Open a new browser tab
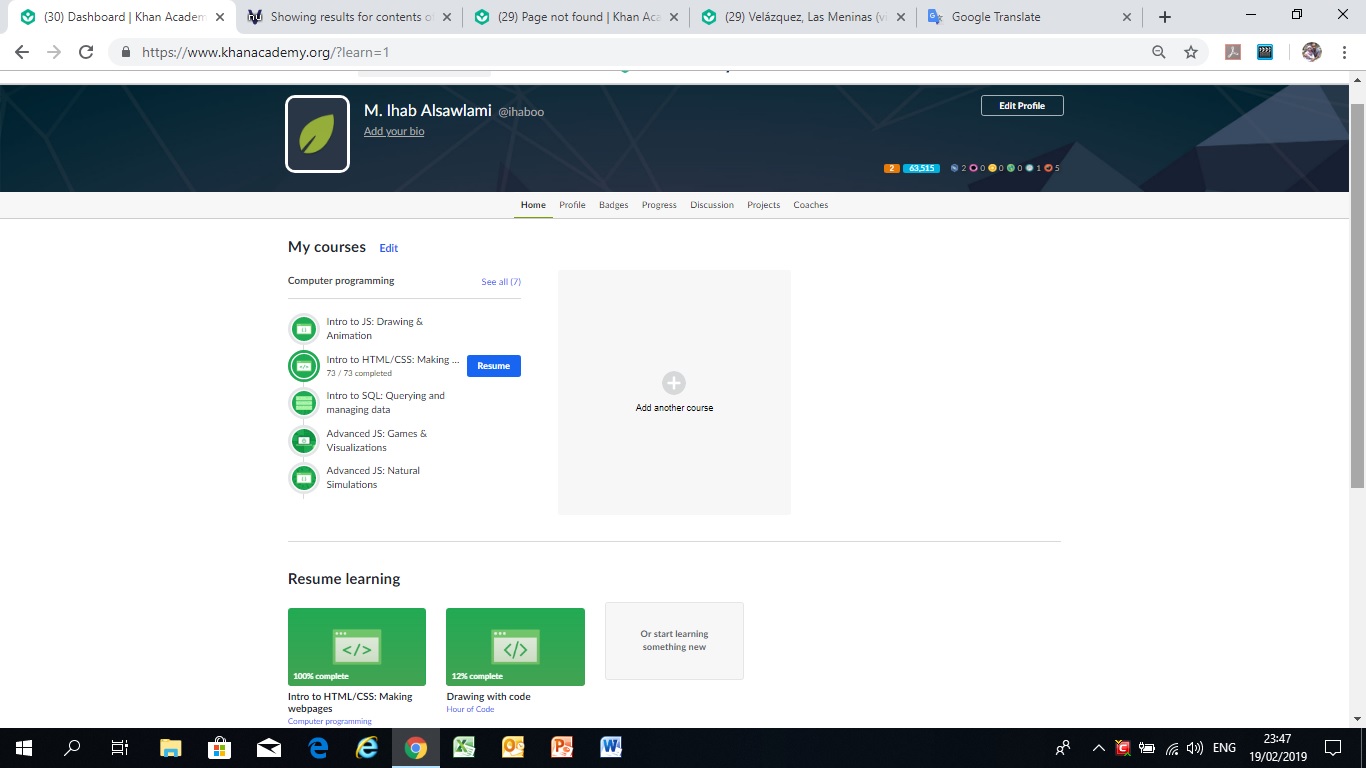Image resolution: width=1366 pixels, height=768 pixels. 1165,17
